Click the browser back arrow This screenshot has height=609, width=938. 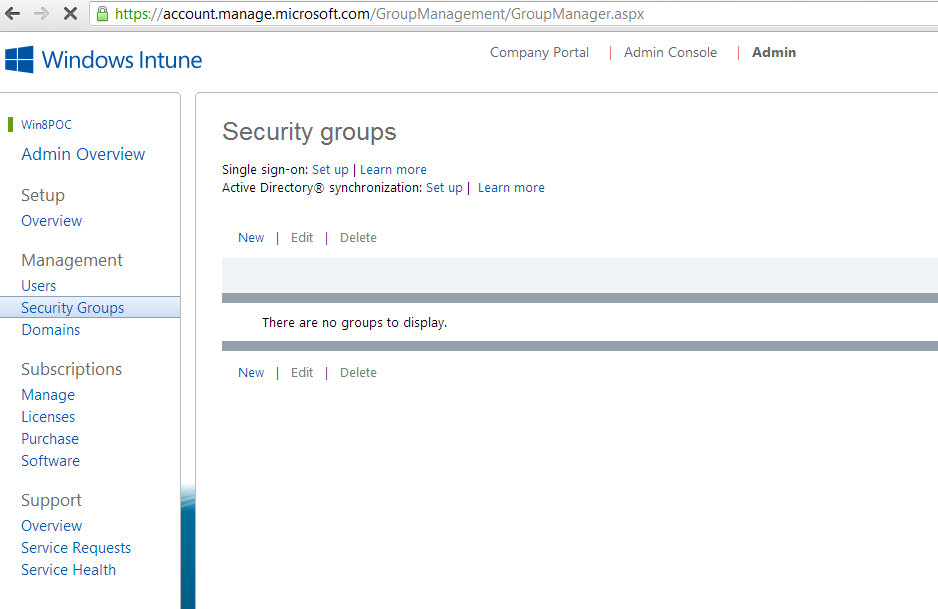point(12,14)
